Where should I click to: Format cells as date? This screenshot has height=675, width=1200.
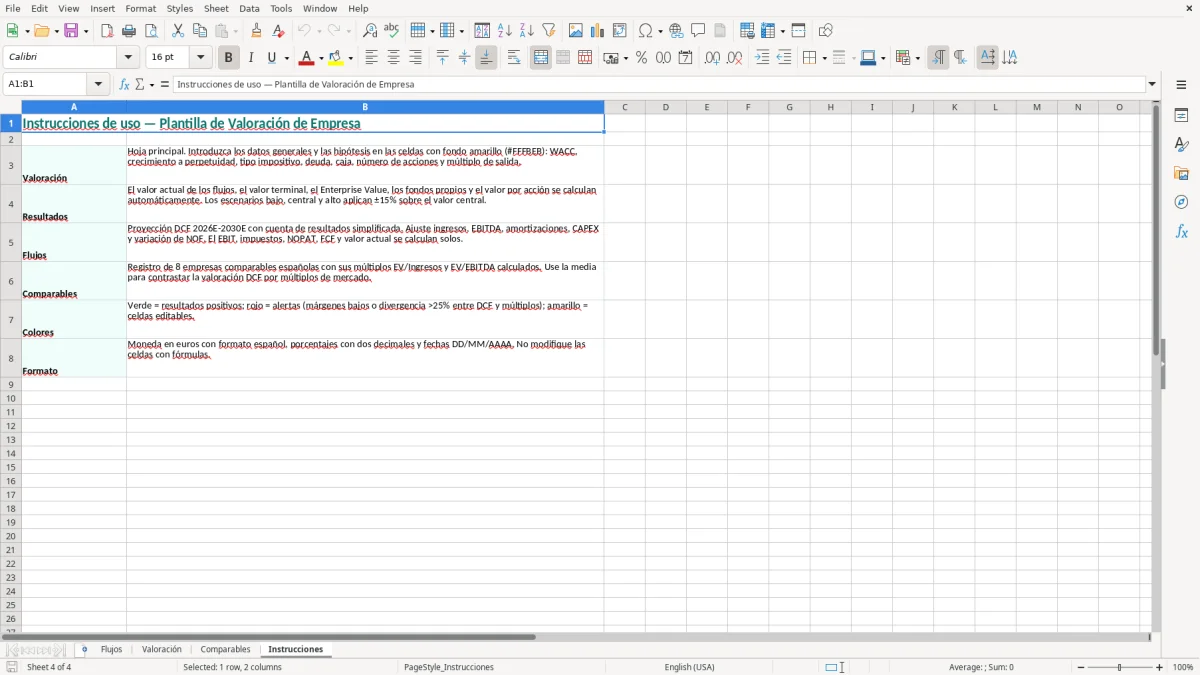coord(686,58)
